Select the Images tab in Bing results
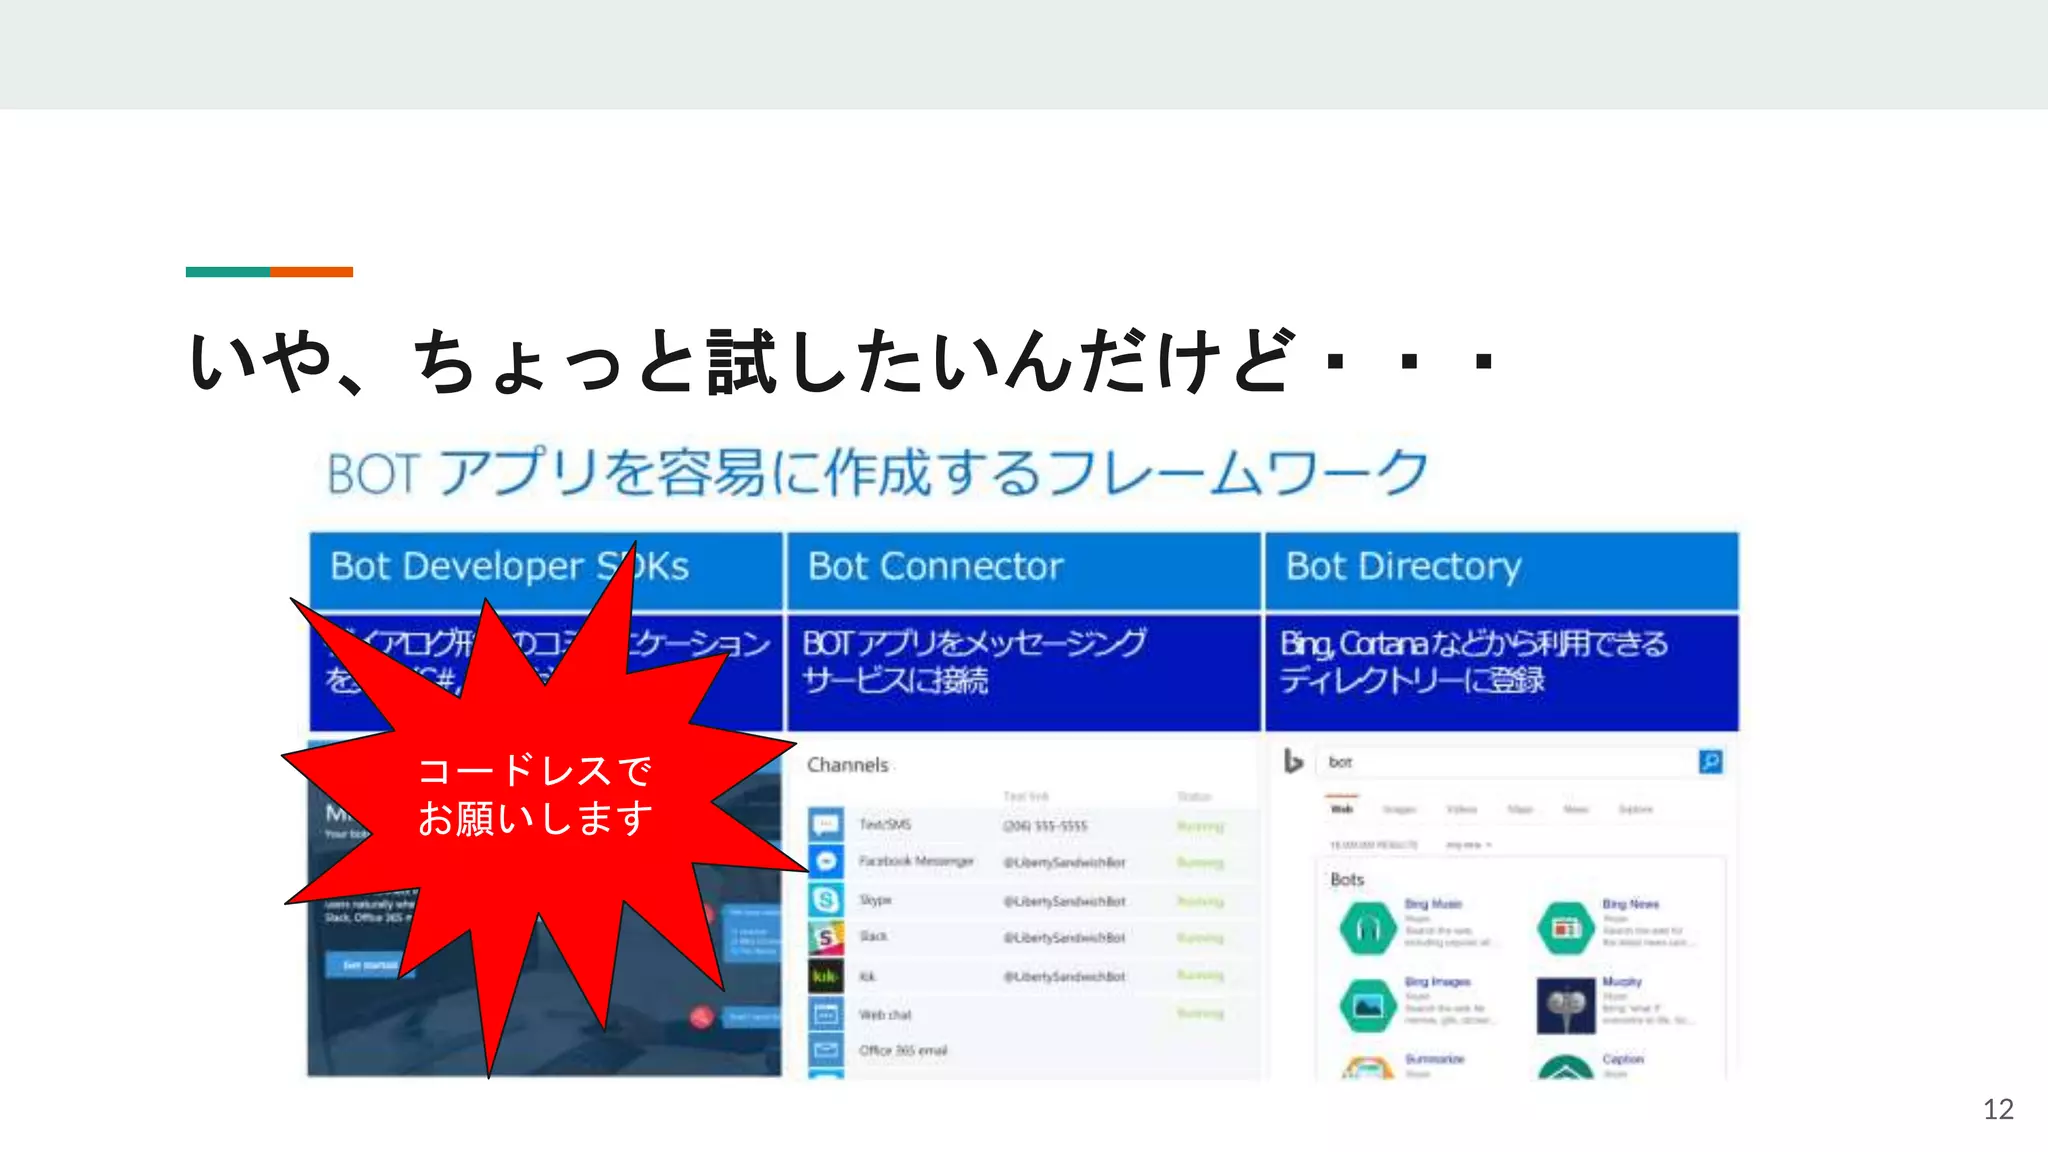 (x=1399, y=809)
